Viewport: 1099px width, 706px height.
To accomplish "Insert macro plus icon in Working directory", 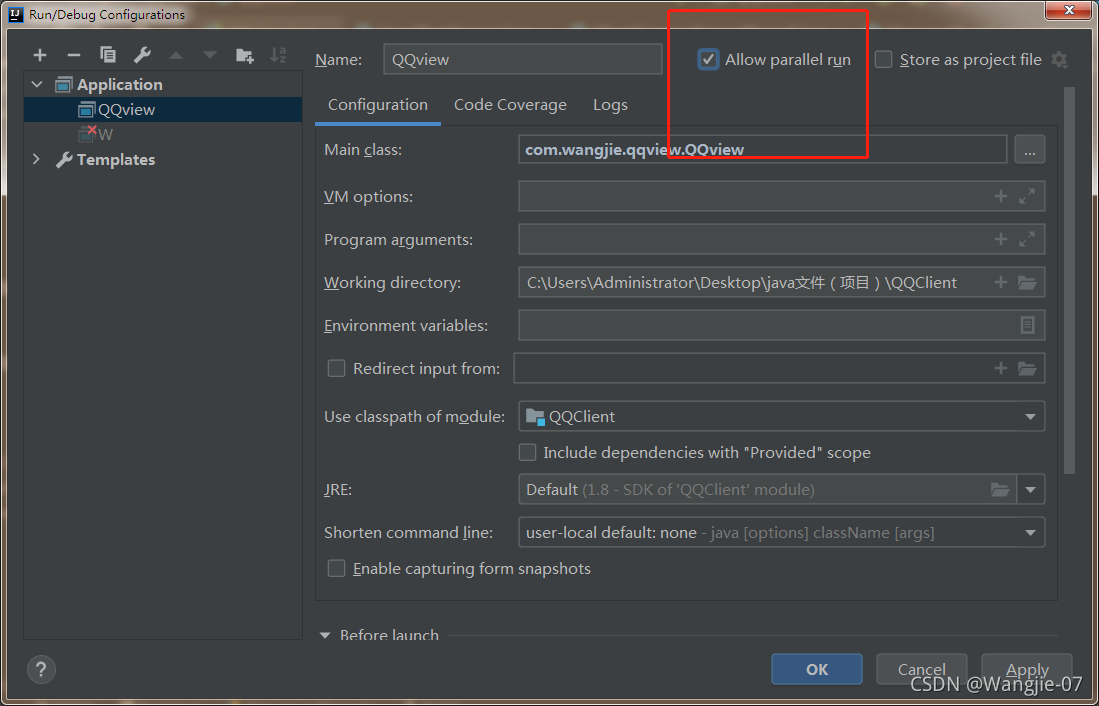I will coord(1001,283).
